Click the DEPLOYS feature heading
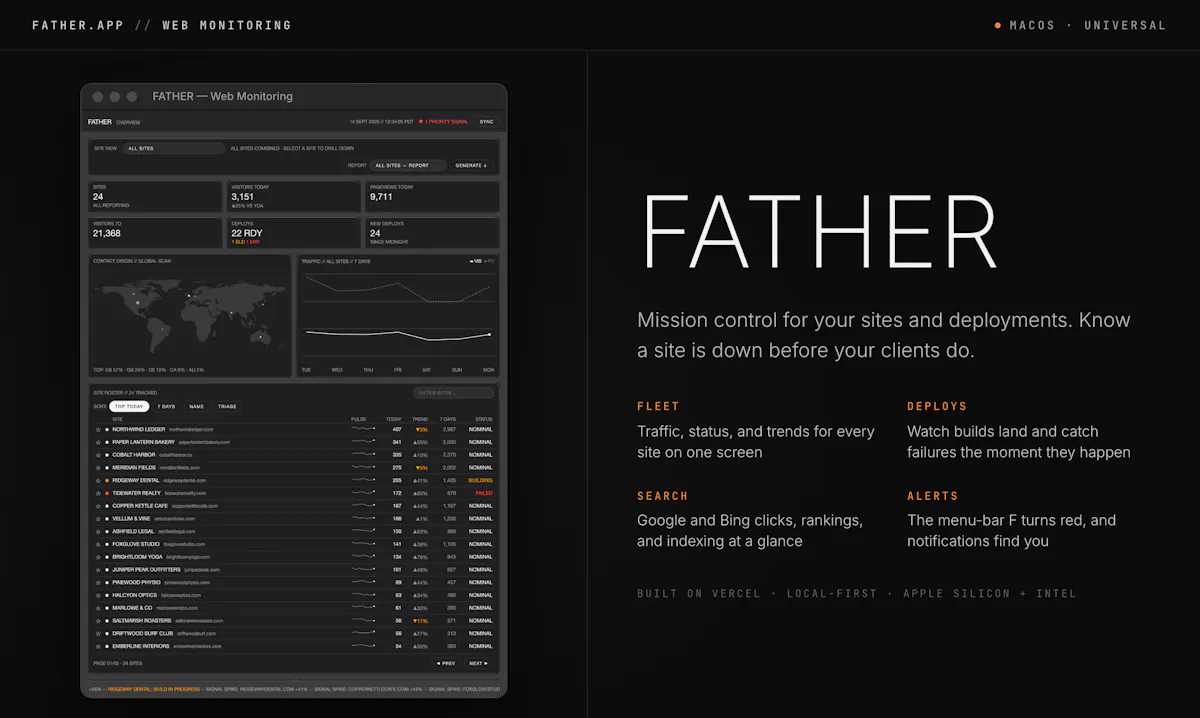Image resolution: width=1200 pixels, height=718 pixels. pyautogui.click(x=937, y=407)
